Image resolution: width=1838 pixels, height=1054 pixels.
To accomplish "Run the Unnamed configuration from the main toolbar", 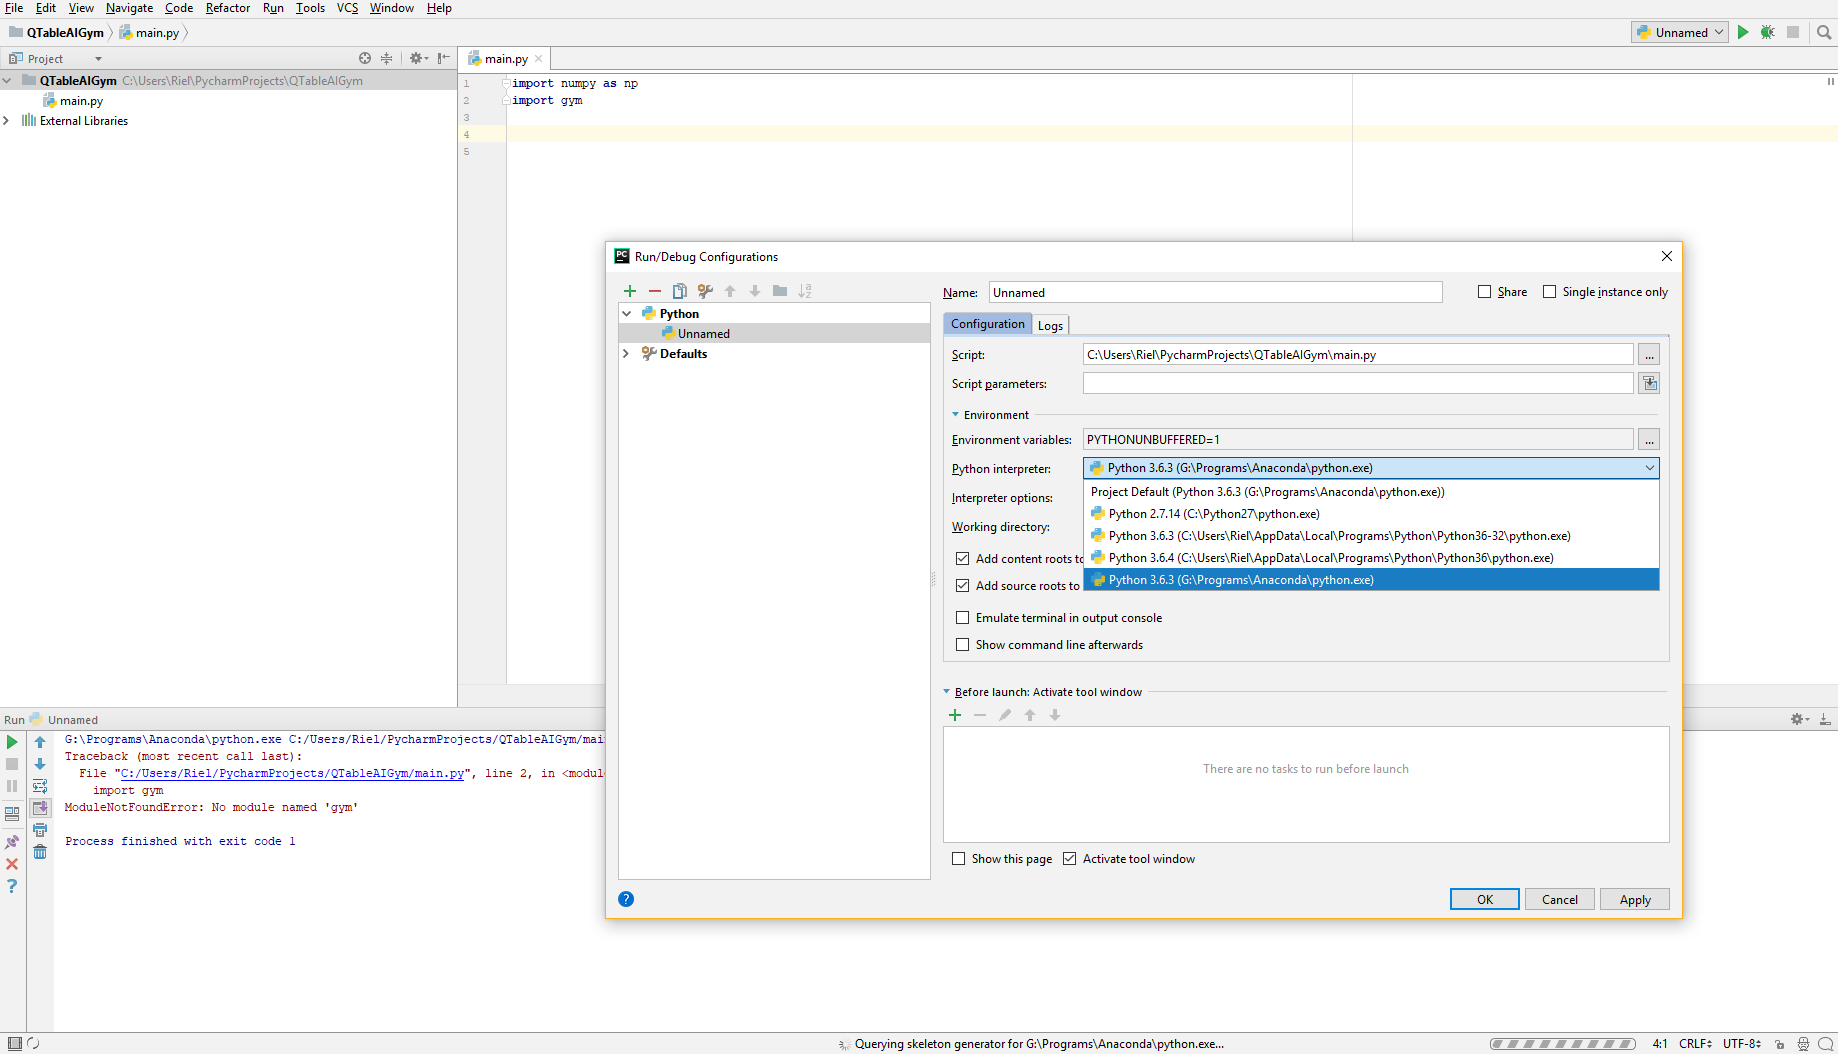I will click(1743, 32).
